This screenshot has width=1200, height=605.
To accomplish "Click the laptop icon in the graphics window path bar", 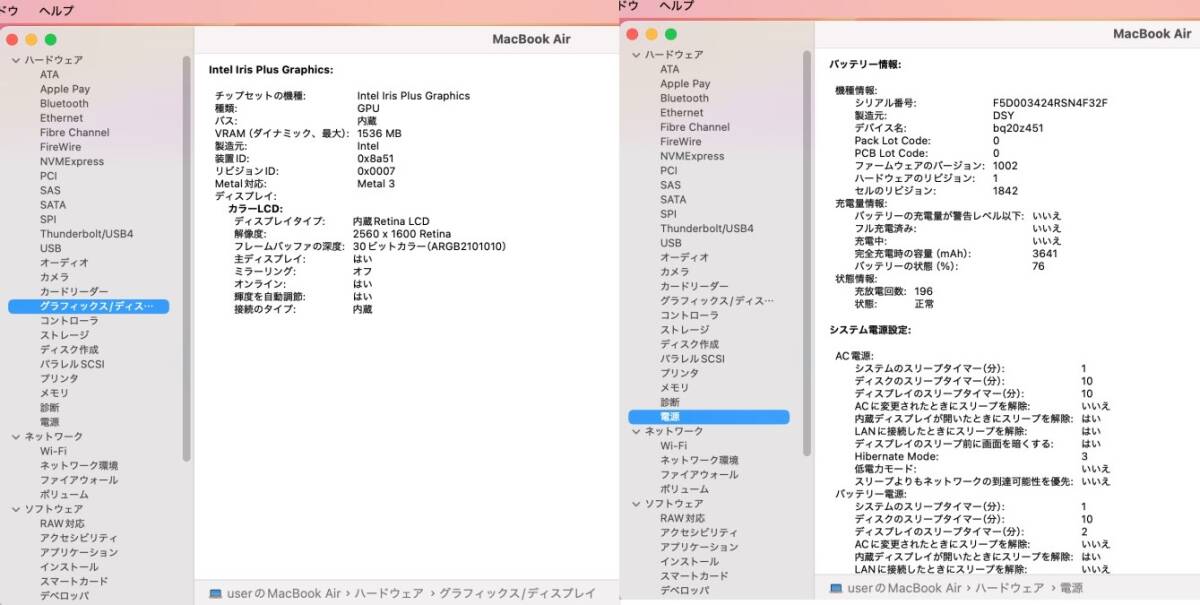I will (x=216, y=593).
